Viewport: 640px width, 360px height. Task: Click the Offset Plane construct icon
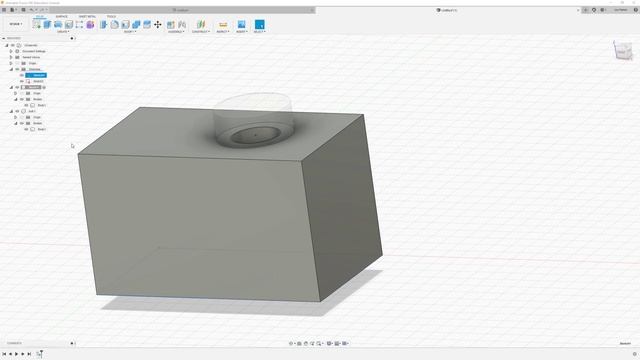pyautogui.click(x=201, y=24)
